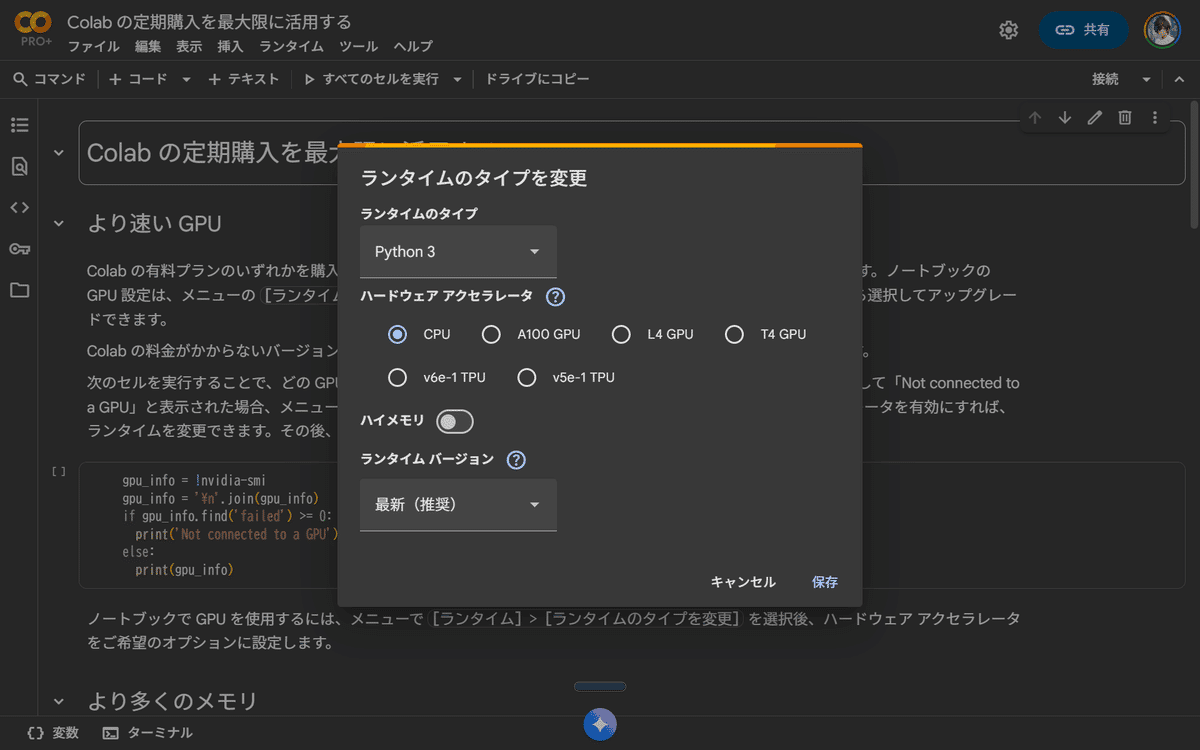Image resolution: width=1200 pixels, height=750 pixels.
Task: Select the L4 GPU option
Action: [621, 335]
